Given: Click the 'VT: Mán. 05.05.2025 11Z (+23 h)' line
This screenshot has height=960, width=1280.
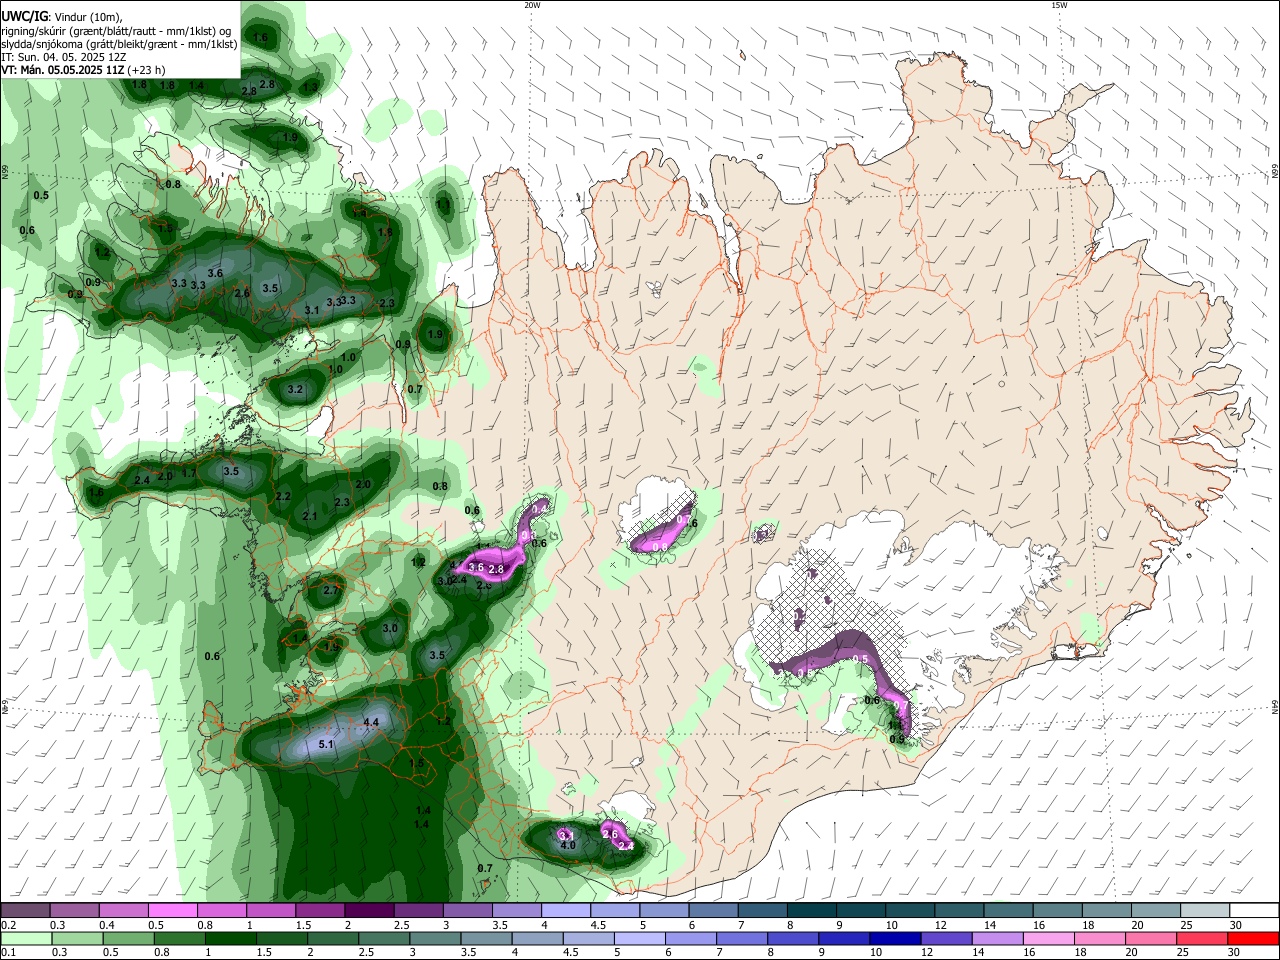Looking at the screenshot, I should click(x=84, y=70).
